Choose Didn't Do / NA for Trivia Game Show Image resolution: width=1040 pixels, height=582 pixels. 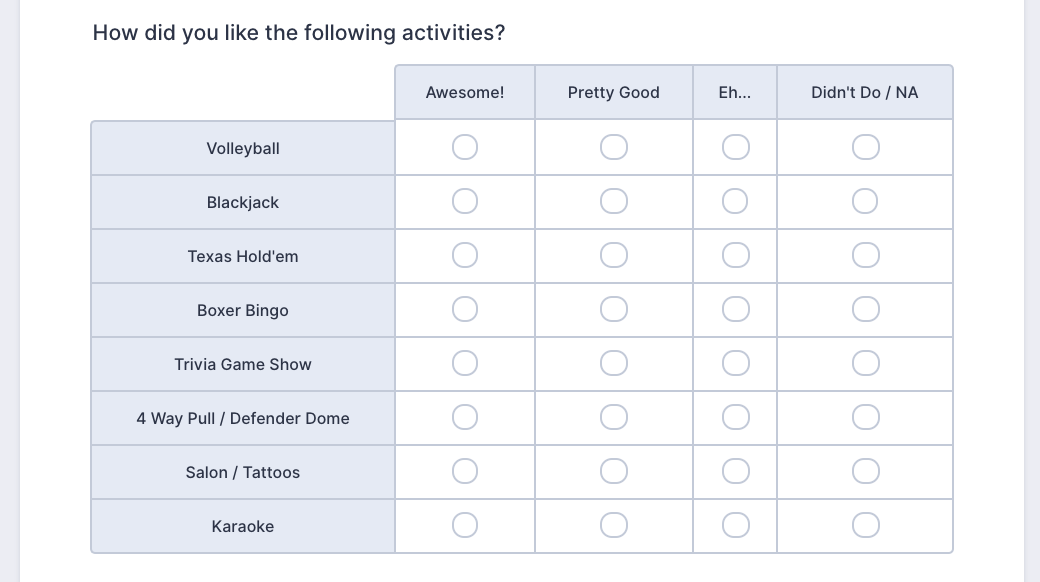pos(865,364)
